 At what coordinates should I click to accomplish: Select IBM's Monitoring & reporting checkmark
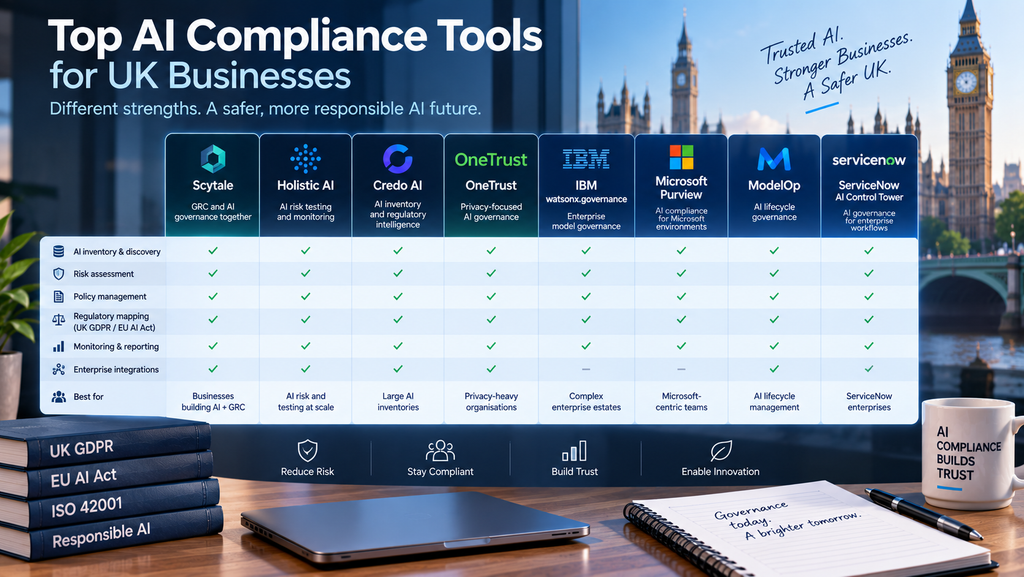tap(586, 346)
